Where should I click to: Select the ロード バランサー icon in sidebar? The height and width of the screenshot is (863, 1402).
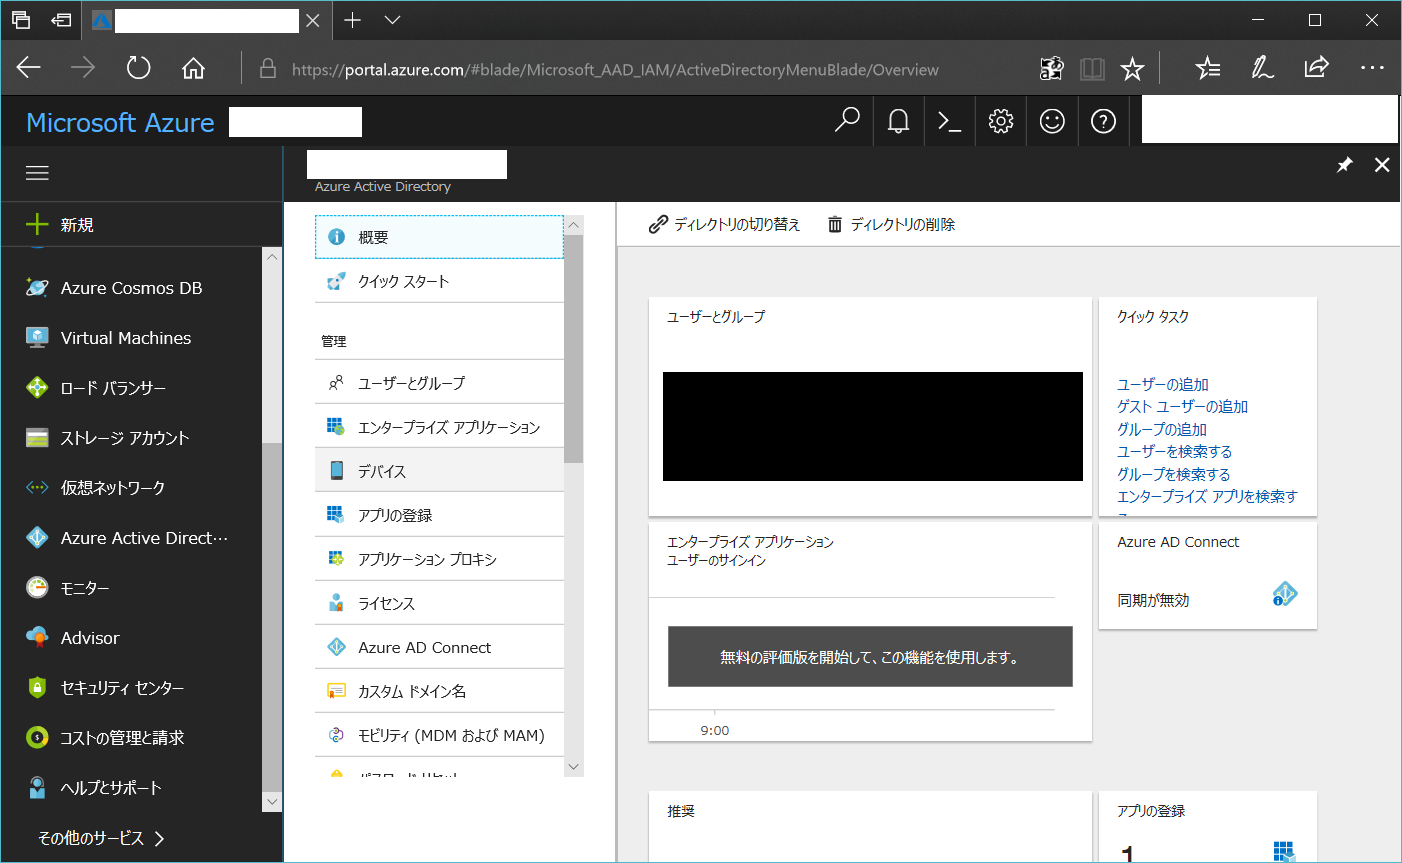click(x=37, y=388)
